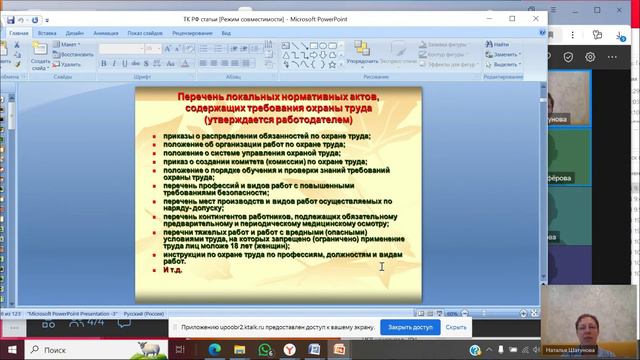Toggle Underline formatting
This screenshot has width=640, height=360.
coord(124,63)
